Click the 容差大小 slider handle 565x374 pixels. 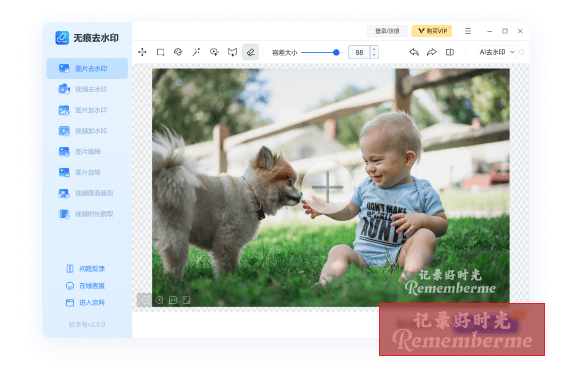(x=336, y=53)
